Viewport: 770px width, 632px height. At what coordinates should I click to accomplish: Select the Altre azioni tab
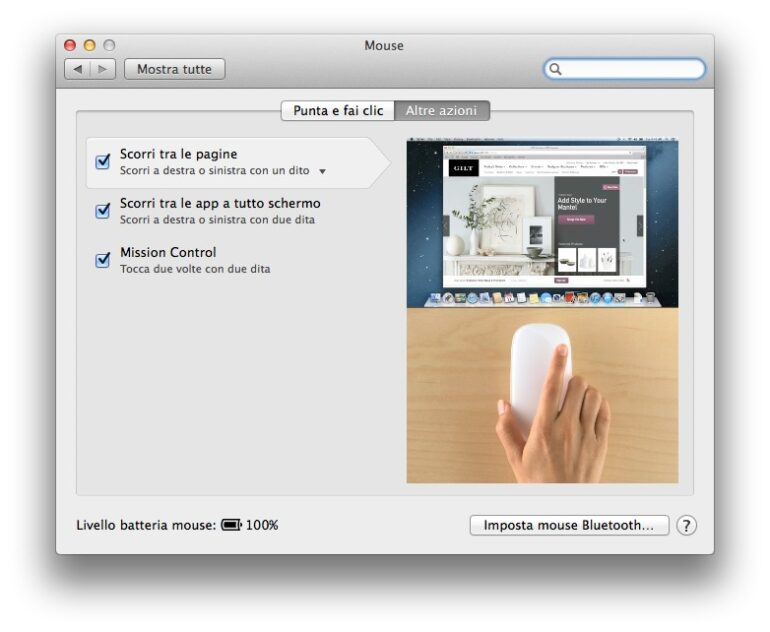pos(441,111)
